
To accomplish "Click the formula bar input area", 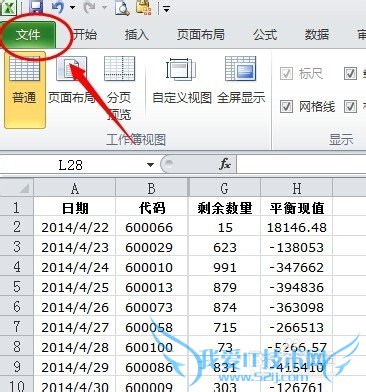I will coord(301,165).
